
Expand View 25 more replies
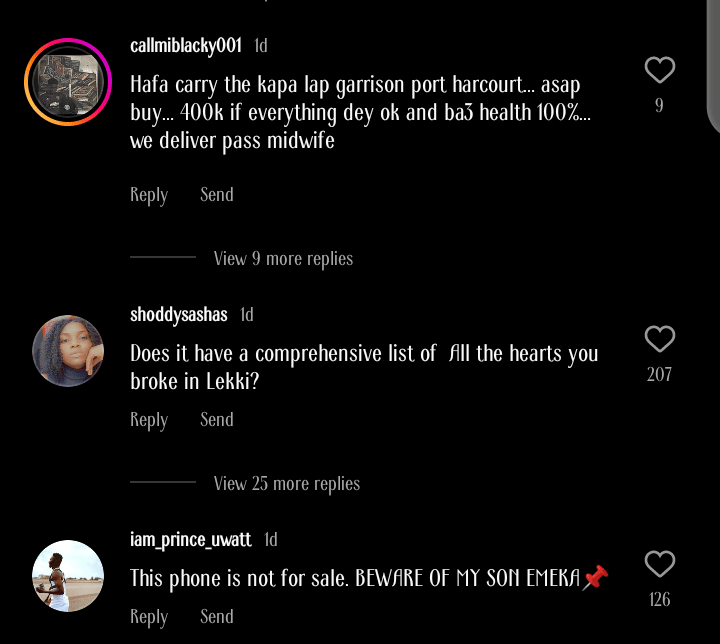[x=286, y=483]
